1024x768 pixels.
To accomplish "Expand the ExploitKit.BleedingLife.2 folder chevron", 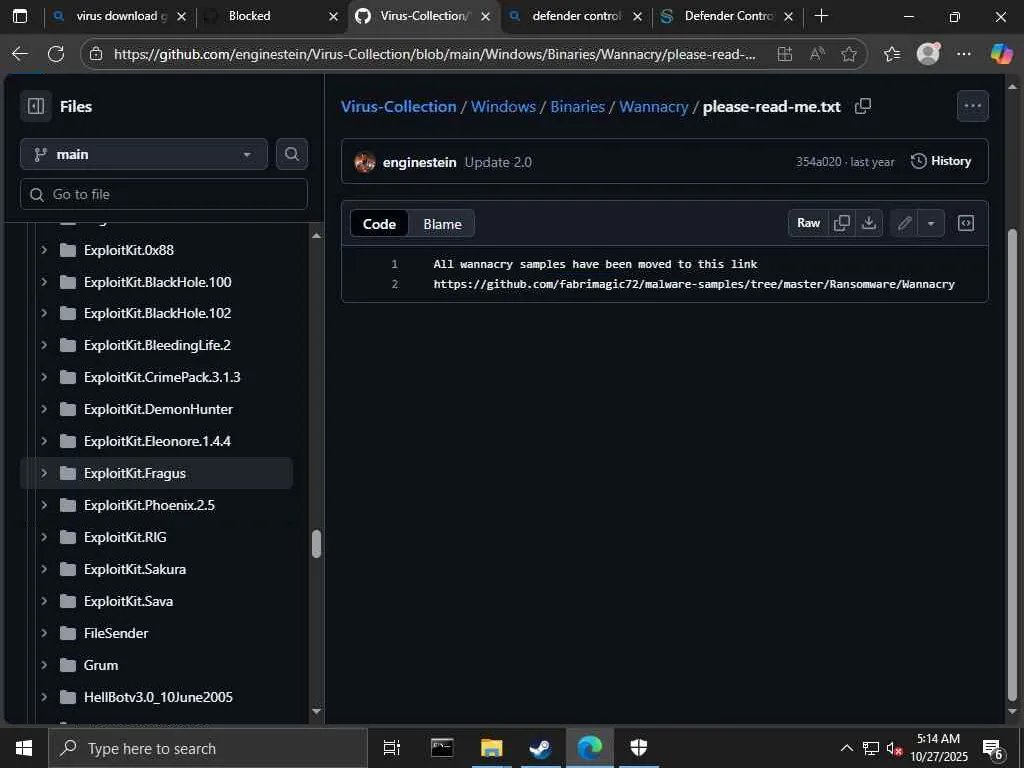I will pos(44,345).
